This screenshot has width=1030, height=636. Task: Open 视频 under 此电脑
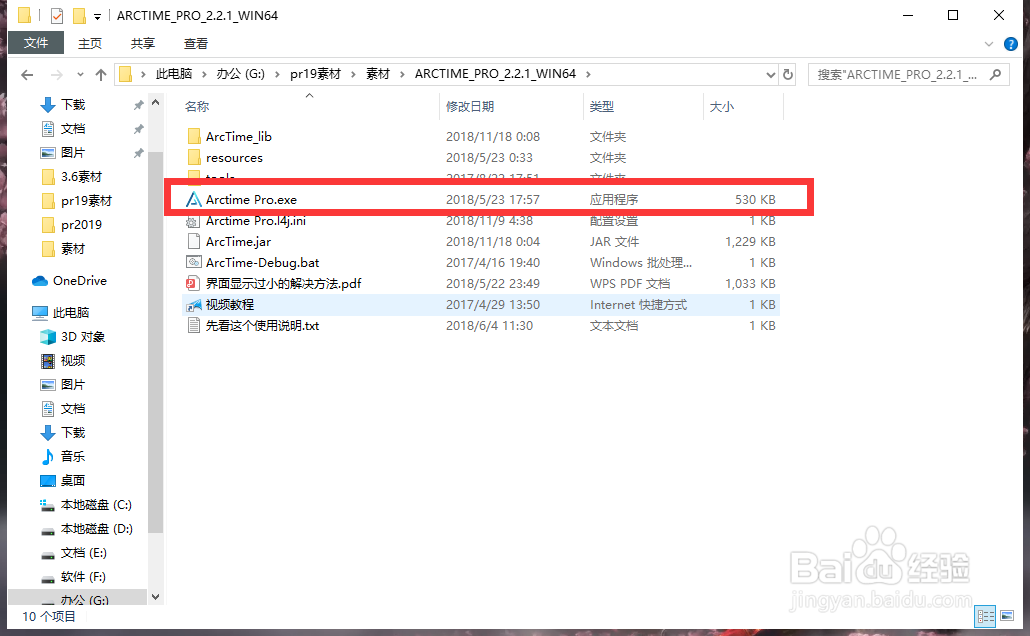coord(73,361)
